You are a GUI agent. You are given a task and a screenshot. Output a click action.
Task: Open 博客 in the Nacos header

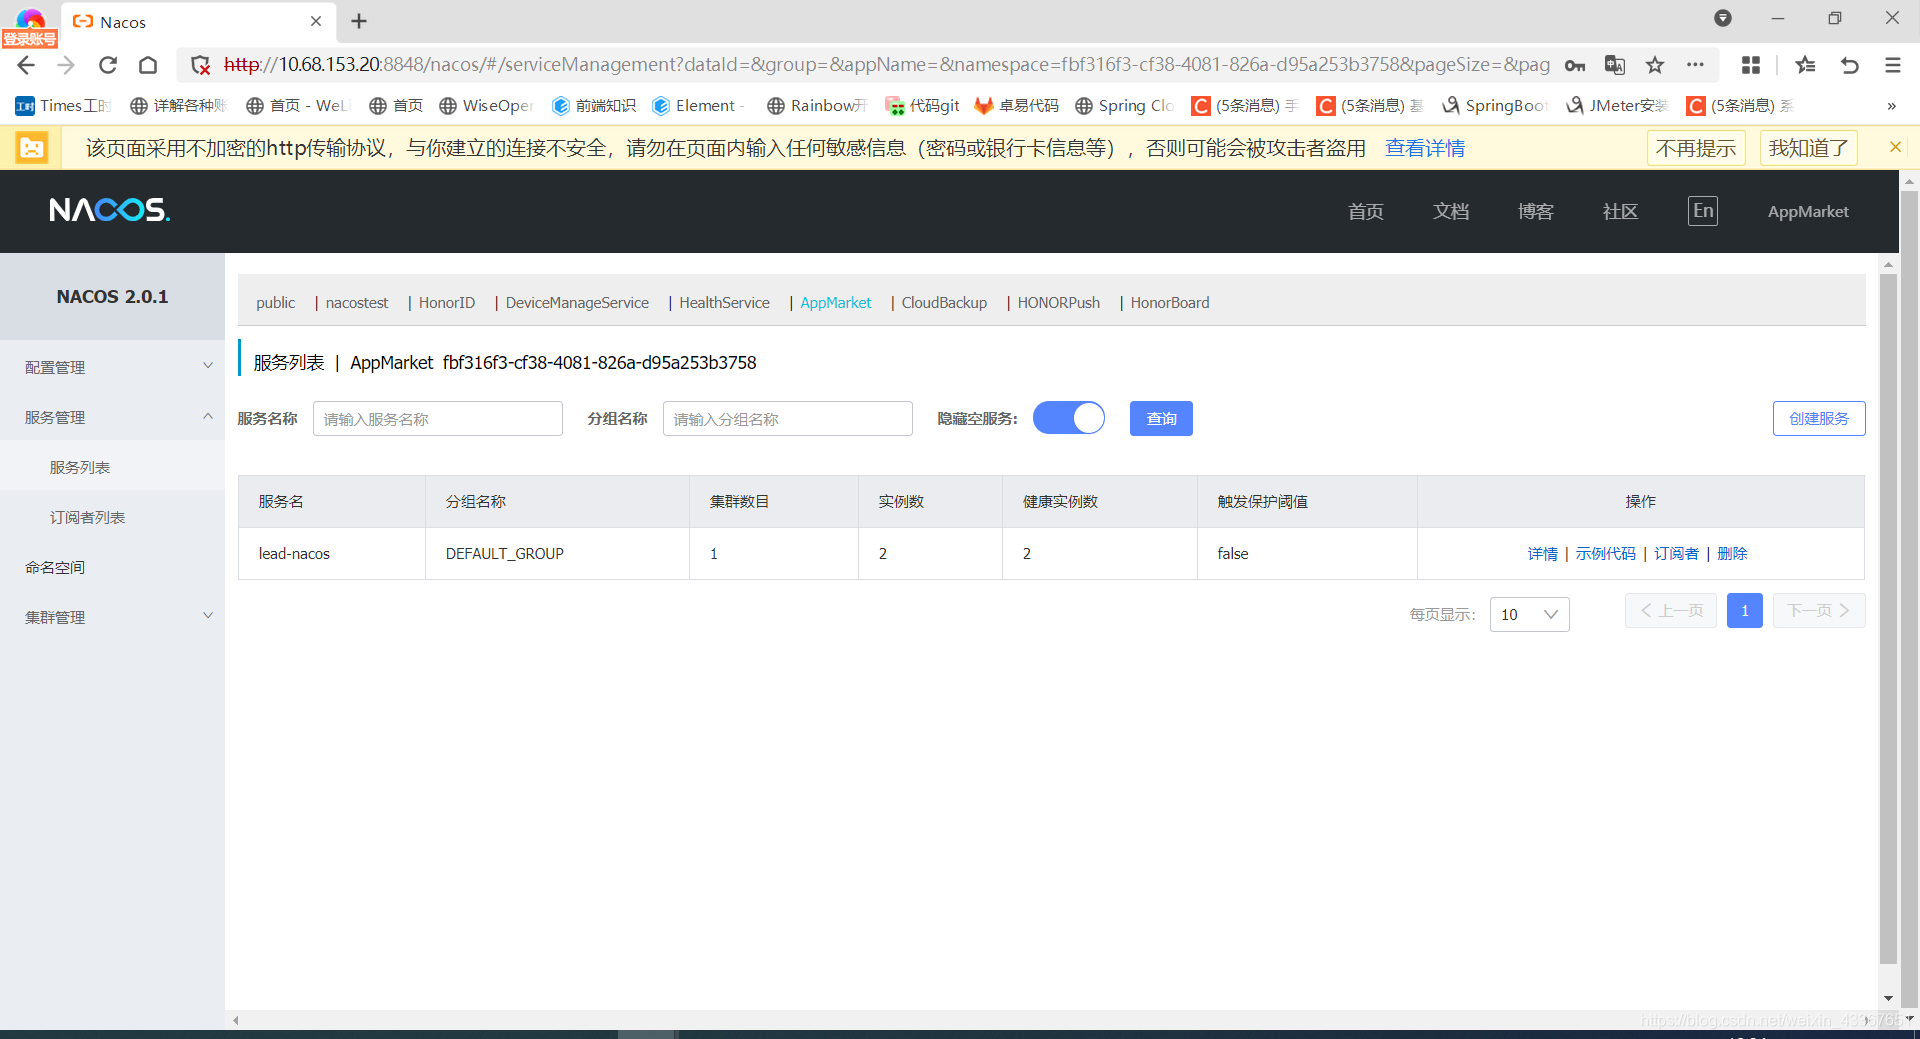(1535, 211)
